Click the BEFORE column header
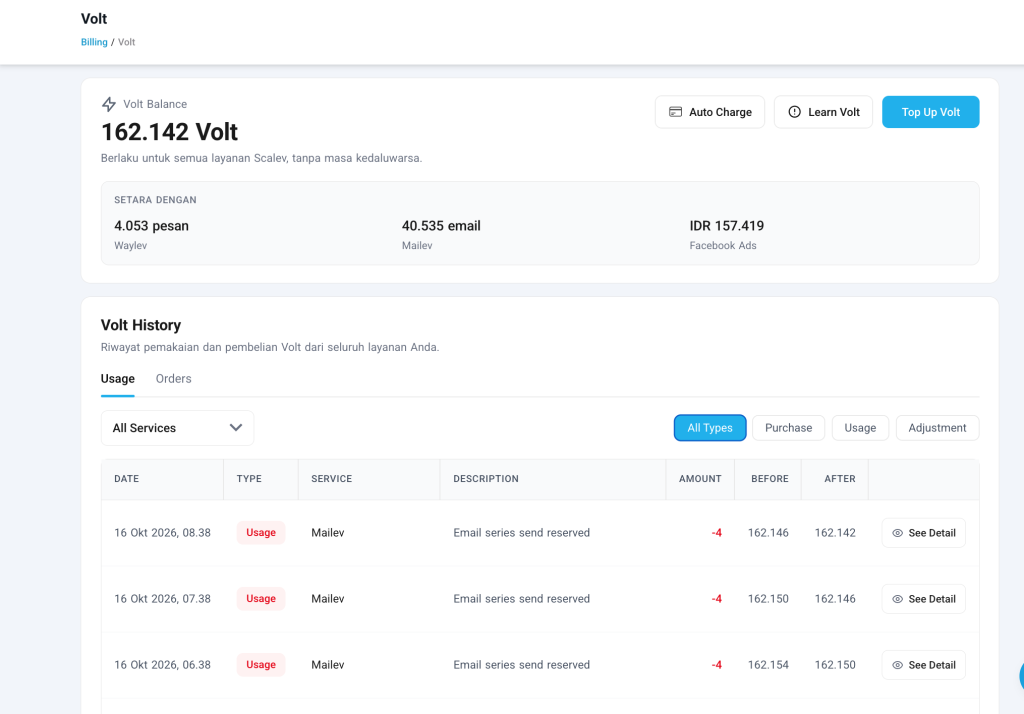The image size is (1024, 714). 770,479
